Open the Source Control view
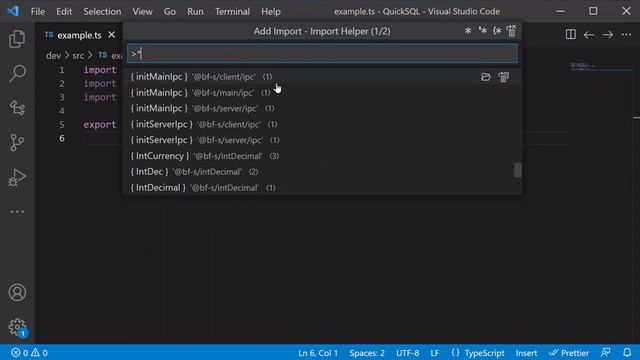The width and height of the screenshot is (640, 360). 17,142
